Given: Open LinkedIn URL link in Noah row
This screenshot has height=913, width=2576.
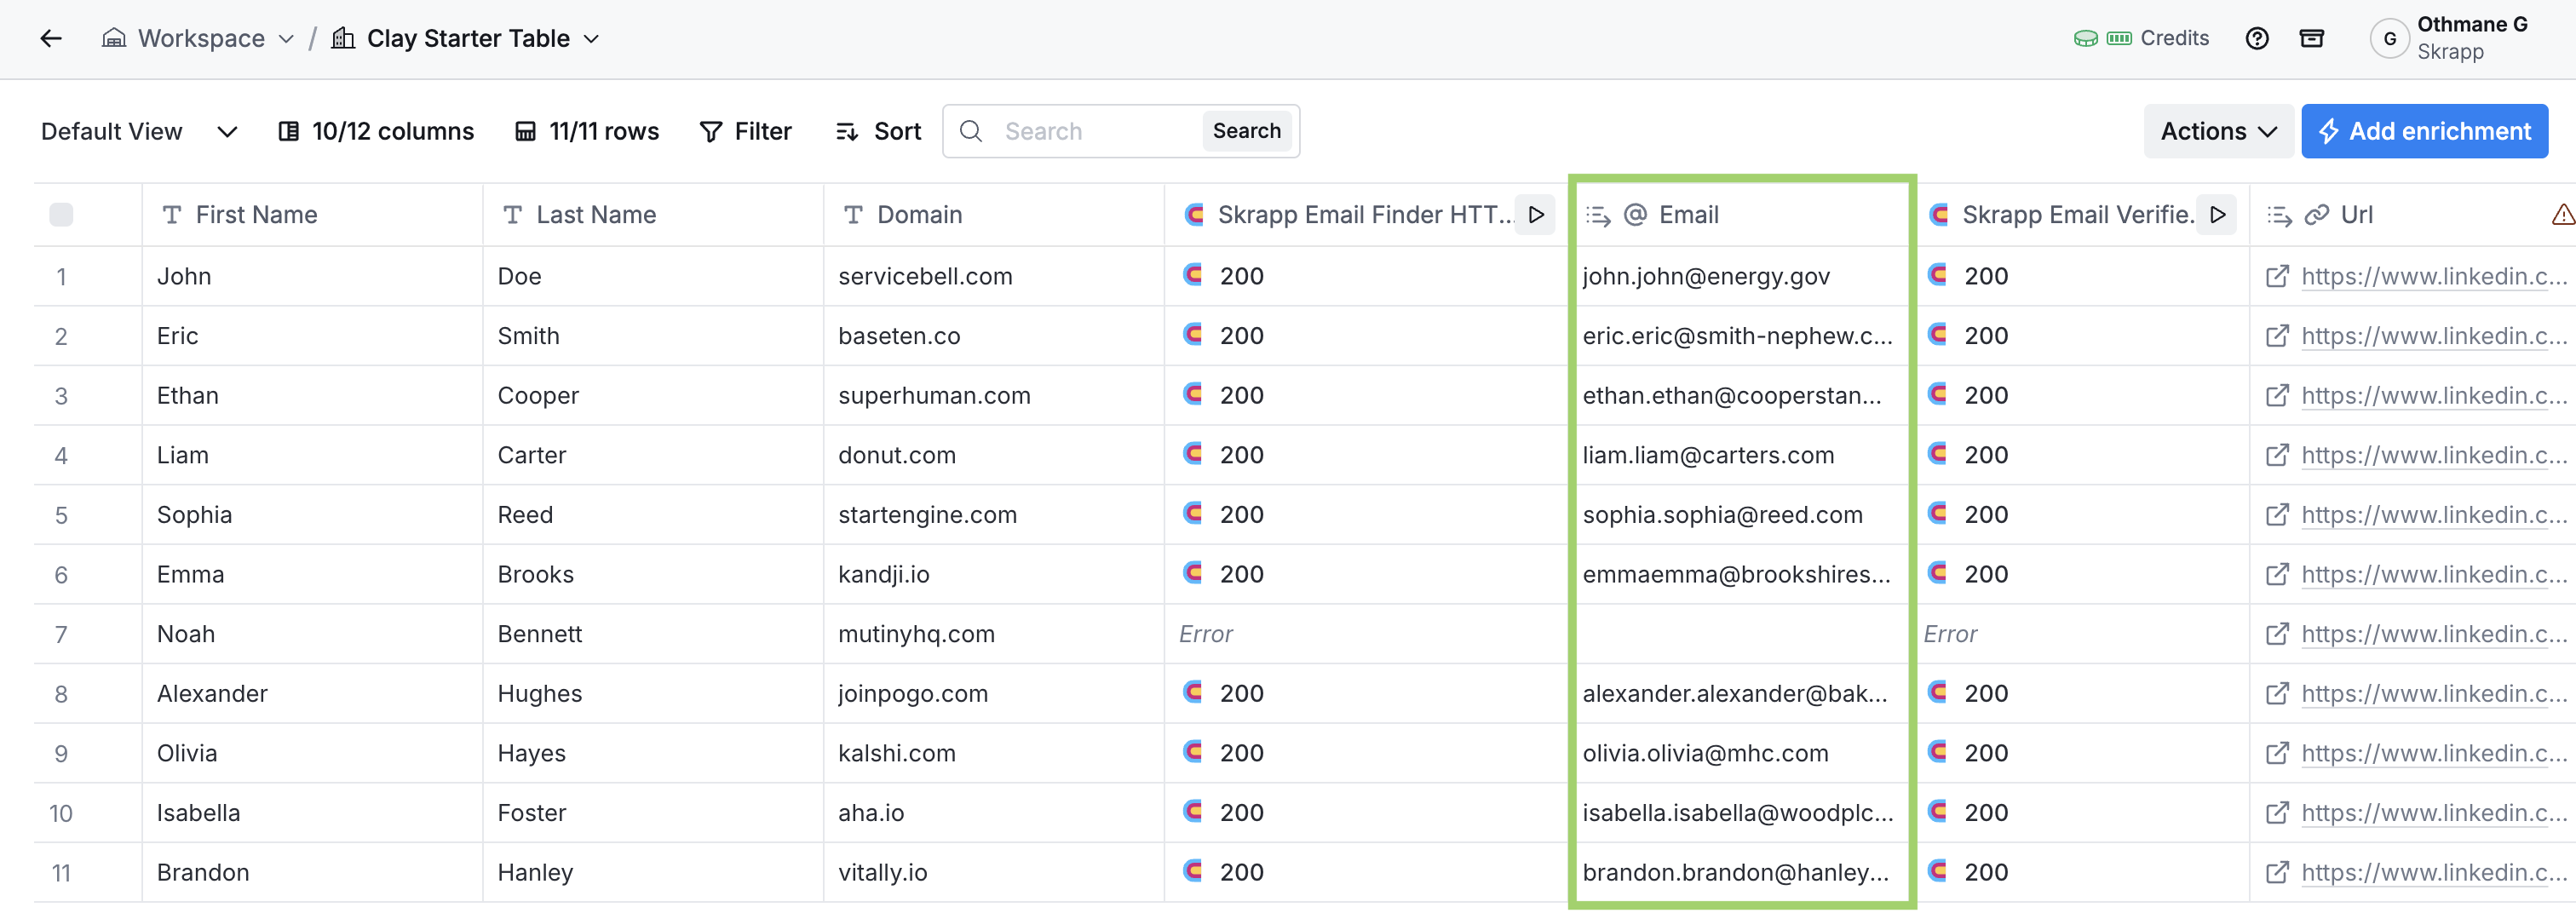Looking at the screenshot, I should 2433,635.
